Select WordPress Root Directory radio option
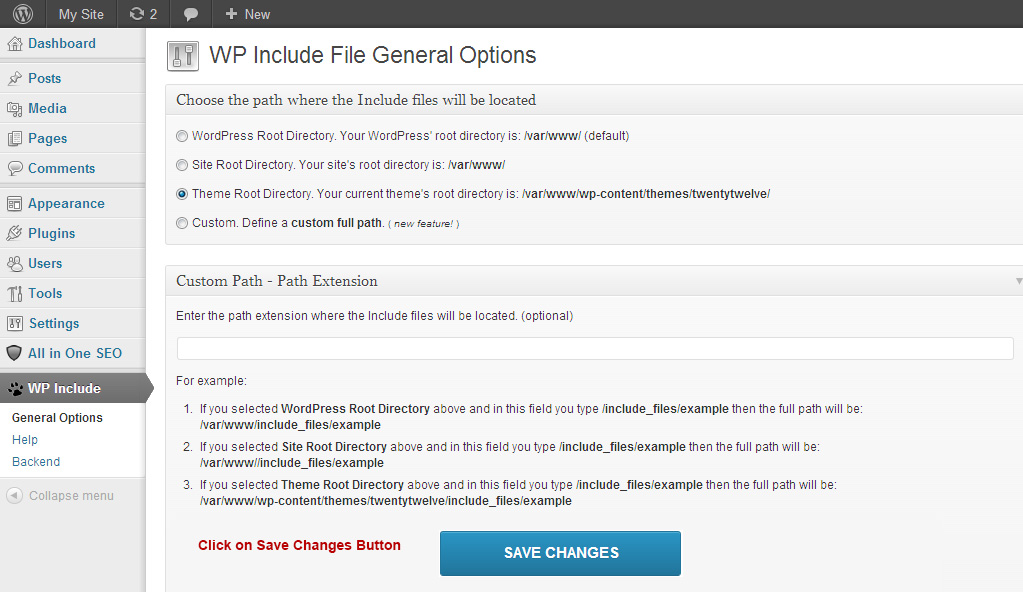Image resolution: width=1023 pixels, height=592 pixels. pos(182,136)
